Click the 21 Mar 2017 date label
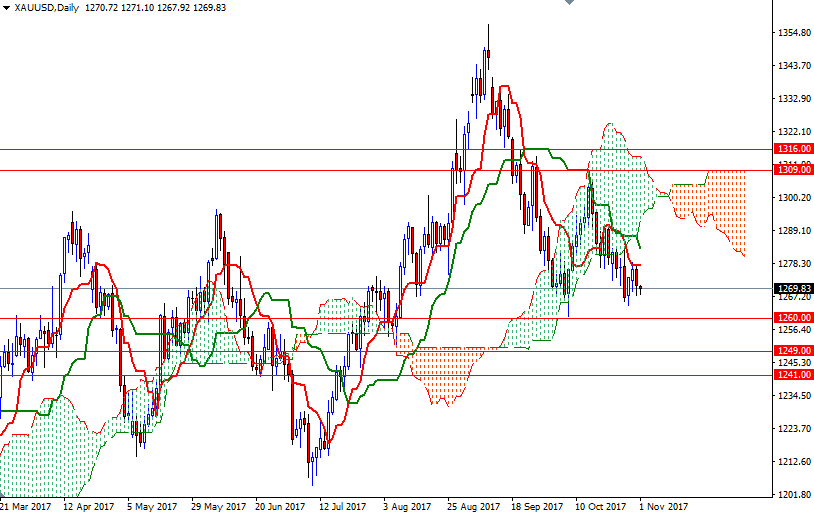Screen dimensions: 814x514 click(x=25, y=506)
